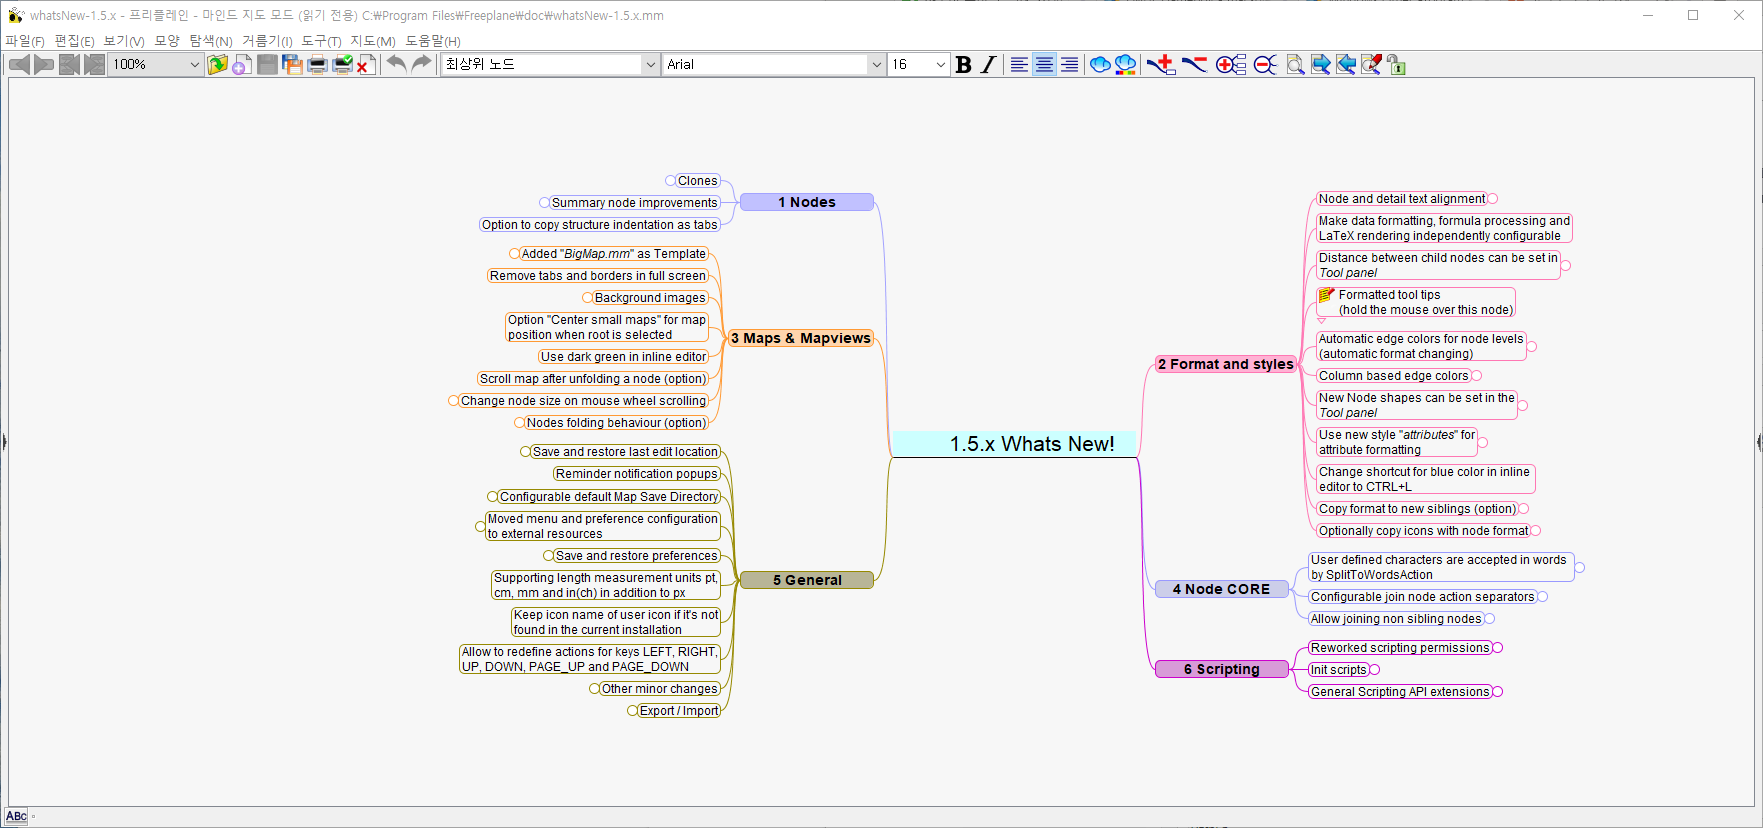
Task: Redo the last undone action
Action: 422,64
